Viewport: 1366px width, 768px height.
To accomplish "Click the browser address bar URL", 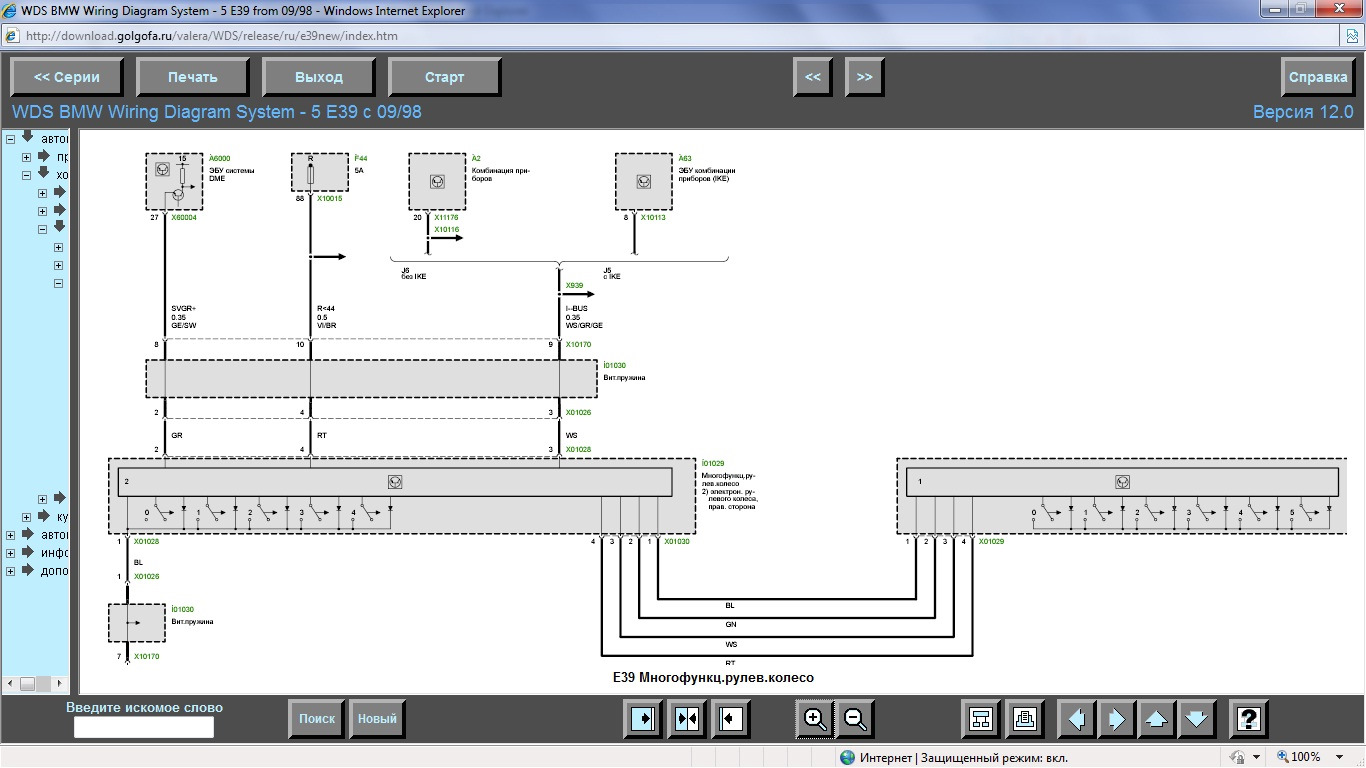I will [211, 35].
